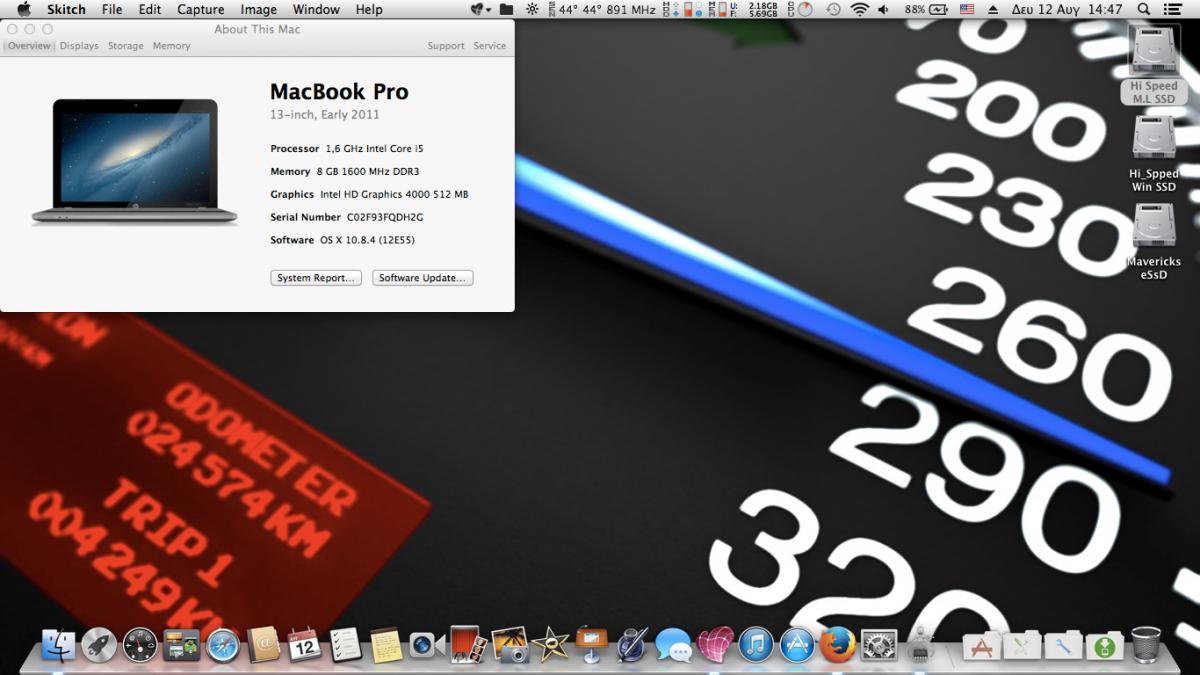
Task: Launch Launchpad rocket icon in dock
Action: coord(99,645)
